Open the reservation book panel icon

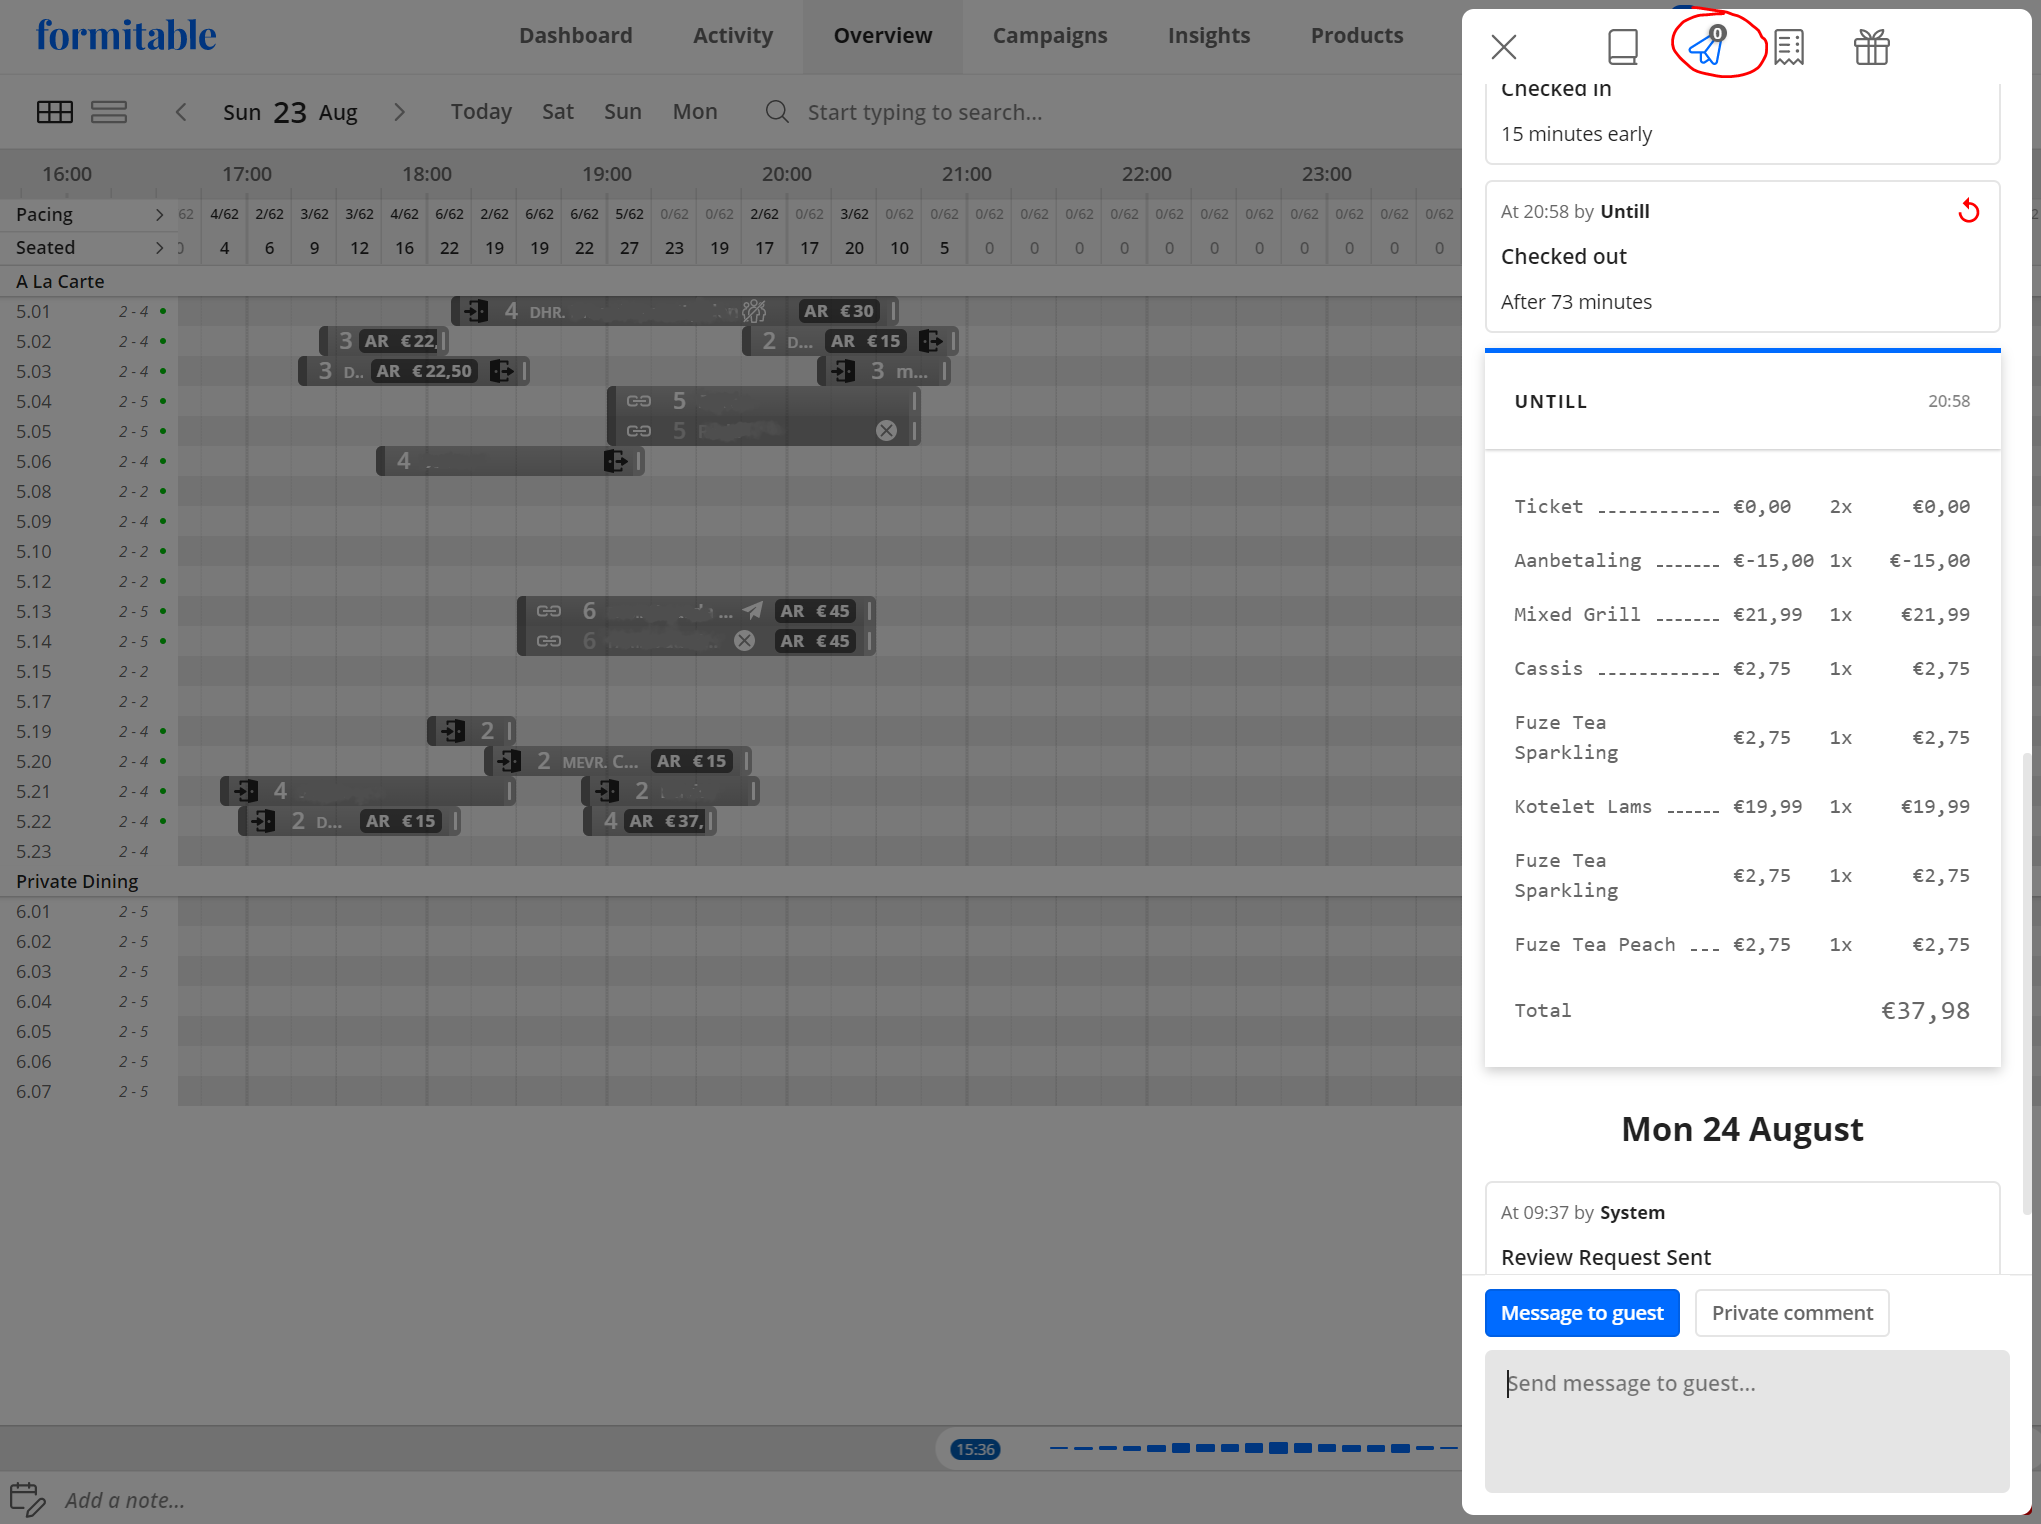tap(1622, 47)
